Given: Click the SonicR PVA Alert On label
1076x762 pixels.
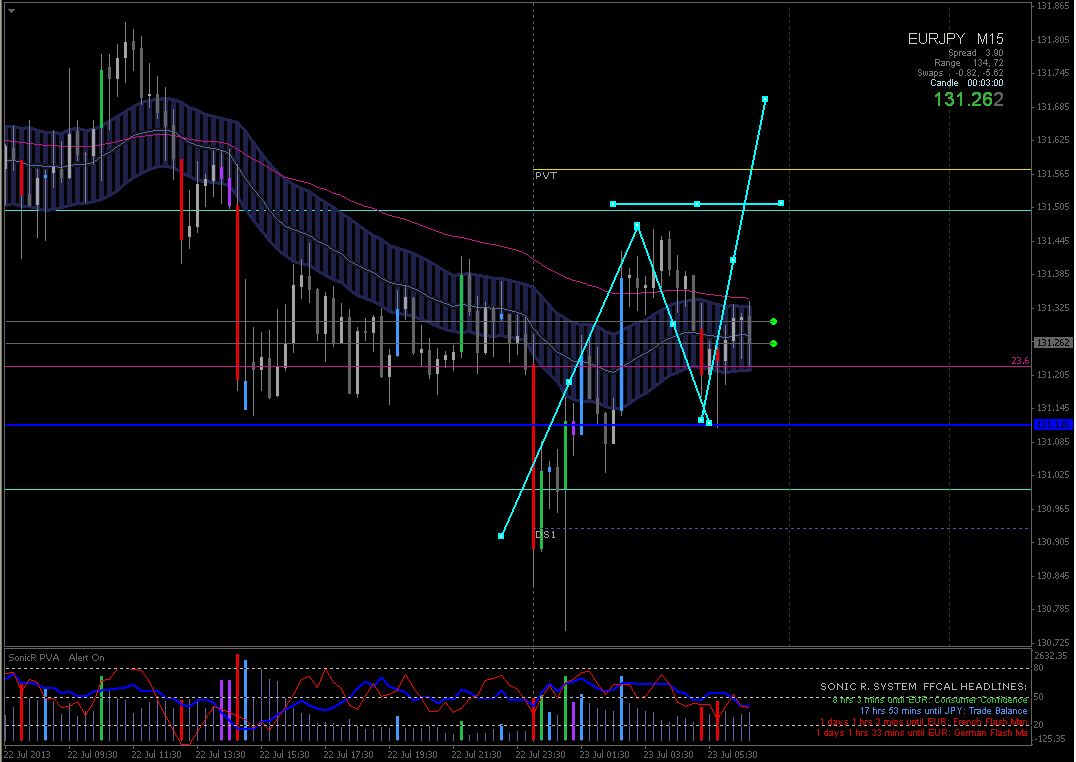Looking at the screenshot, I should click(x=56, y=658).
